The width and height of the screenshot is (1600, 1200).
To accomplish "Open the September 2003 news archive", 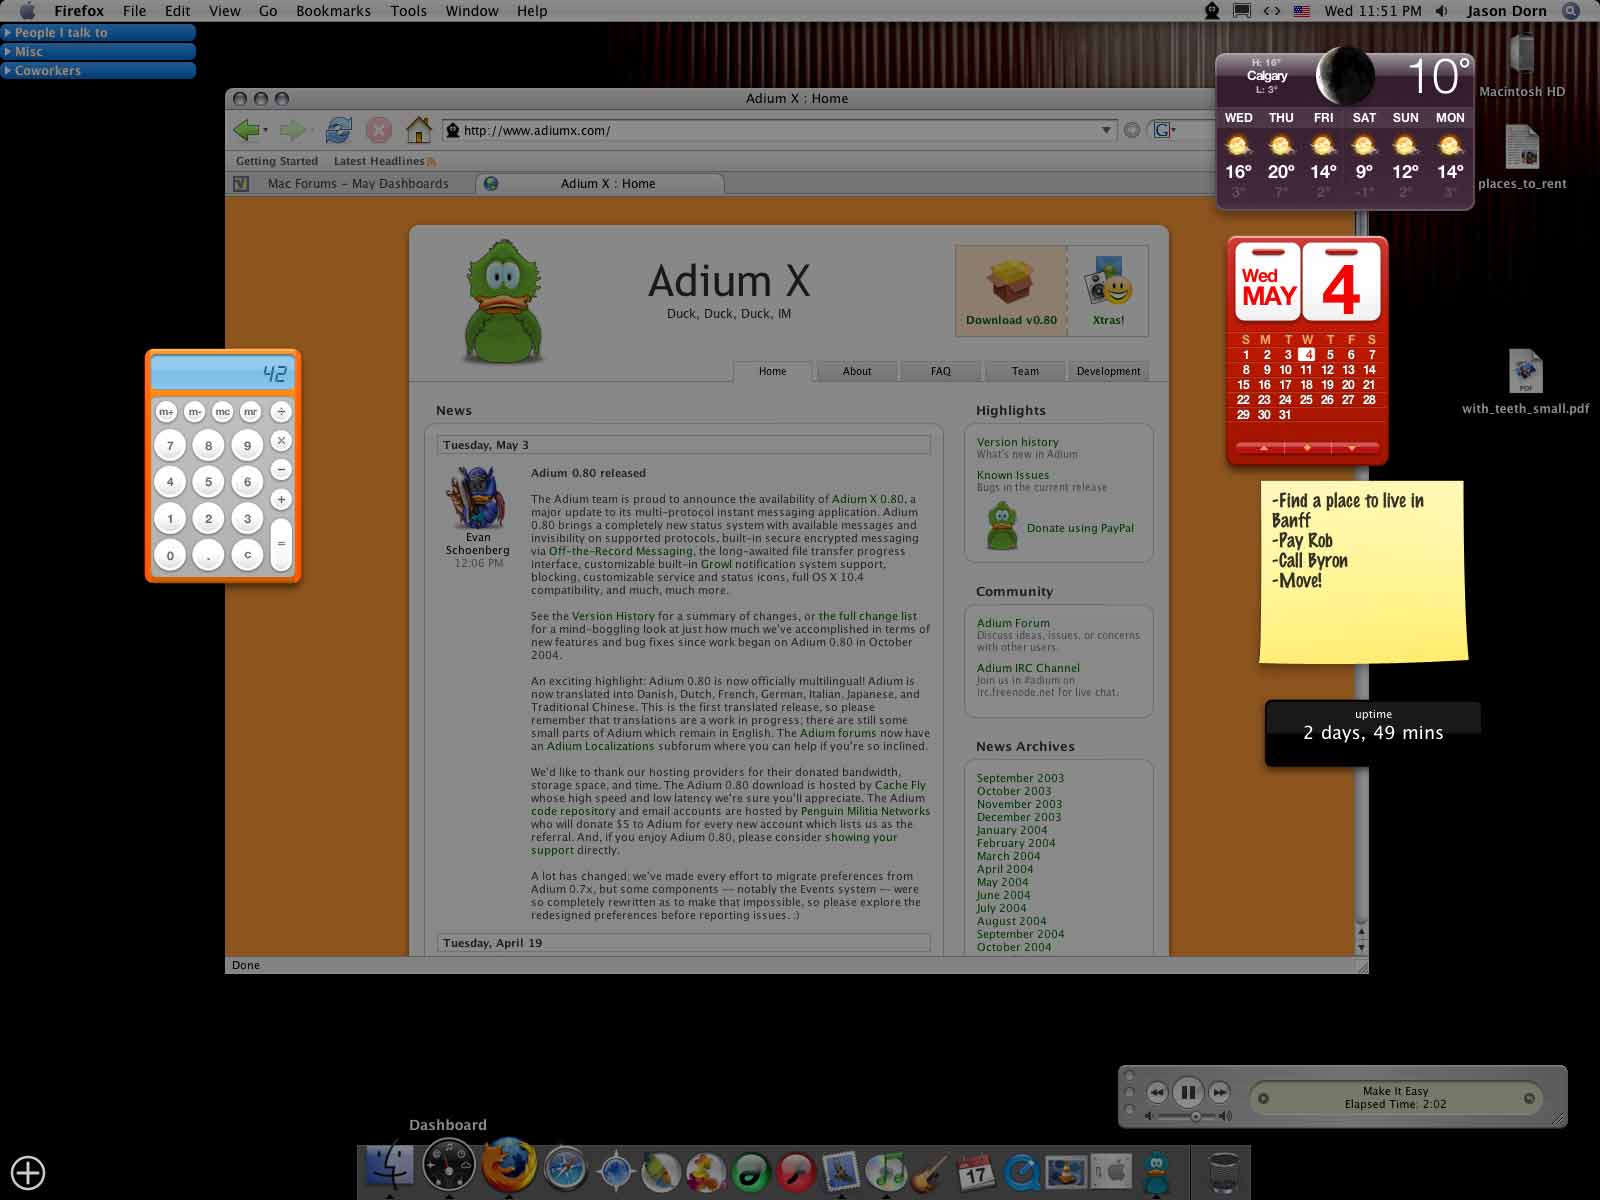I will click(1020, 778).
